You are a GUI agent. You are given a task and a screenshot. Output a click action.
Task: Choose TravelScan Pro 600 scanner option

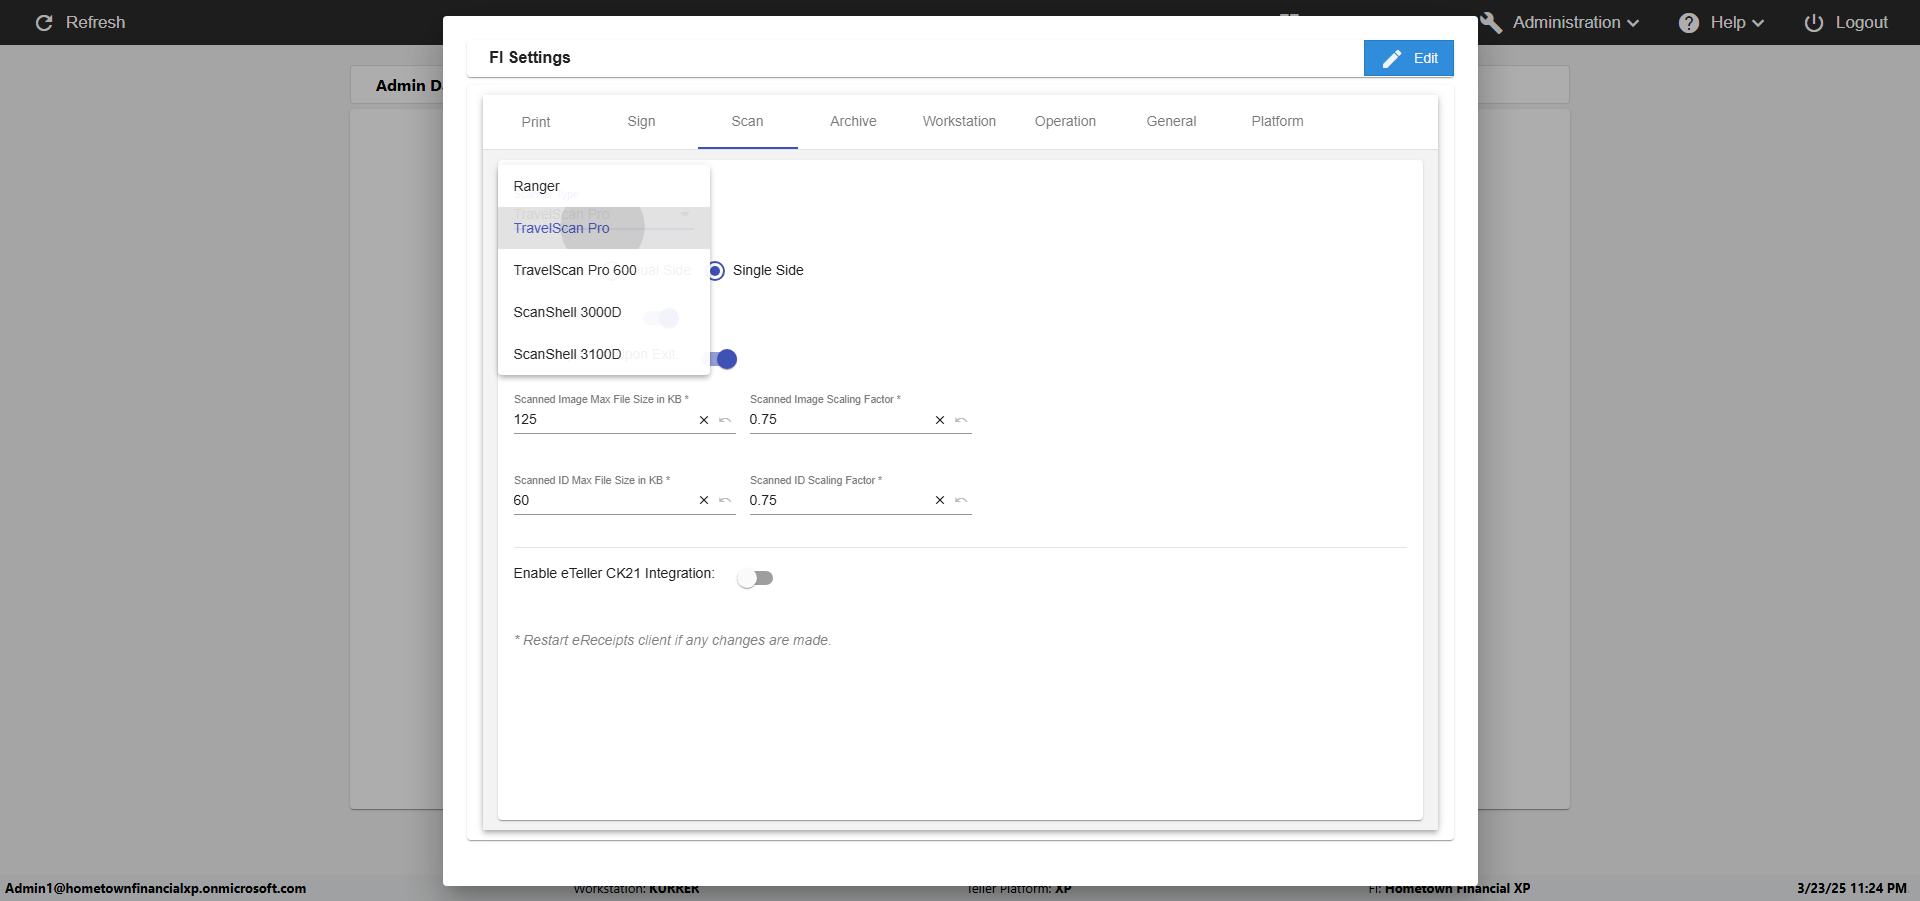(x=604, y=270)
